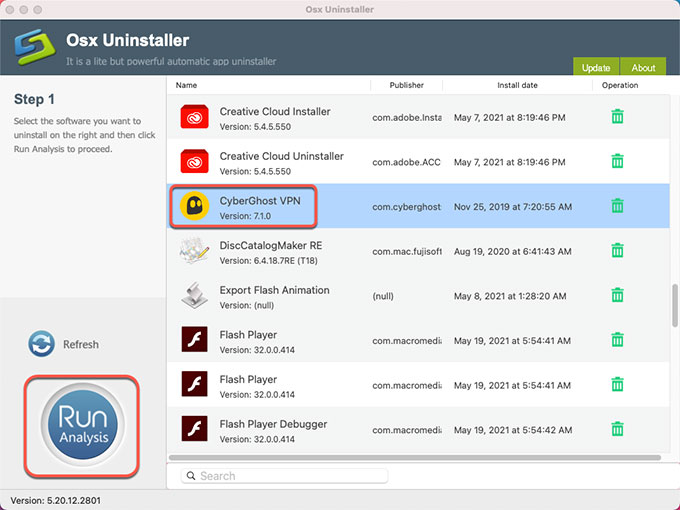Click the Creative Cloud Uninstaller app icon

tap(194, 161)
